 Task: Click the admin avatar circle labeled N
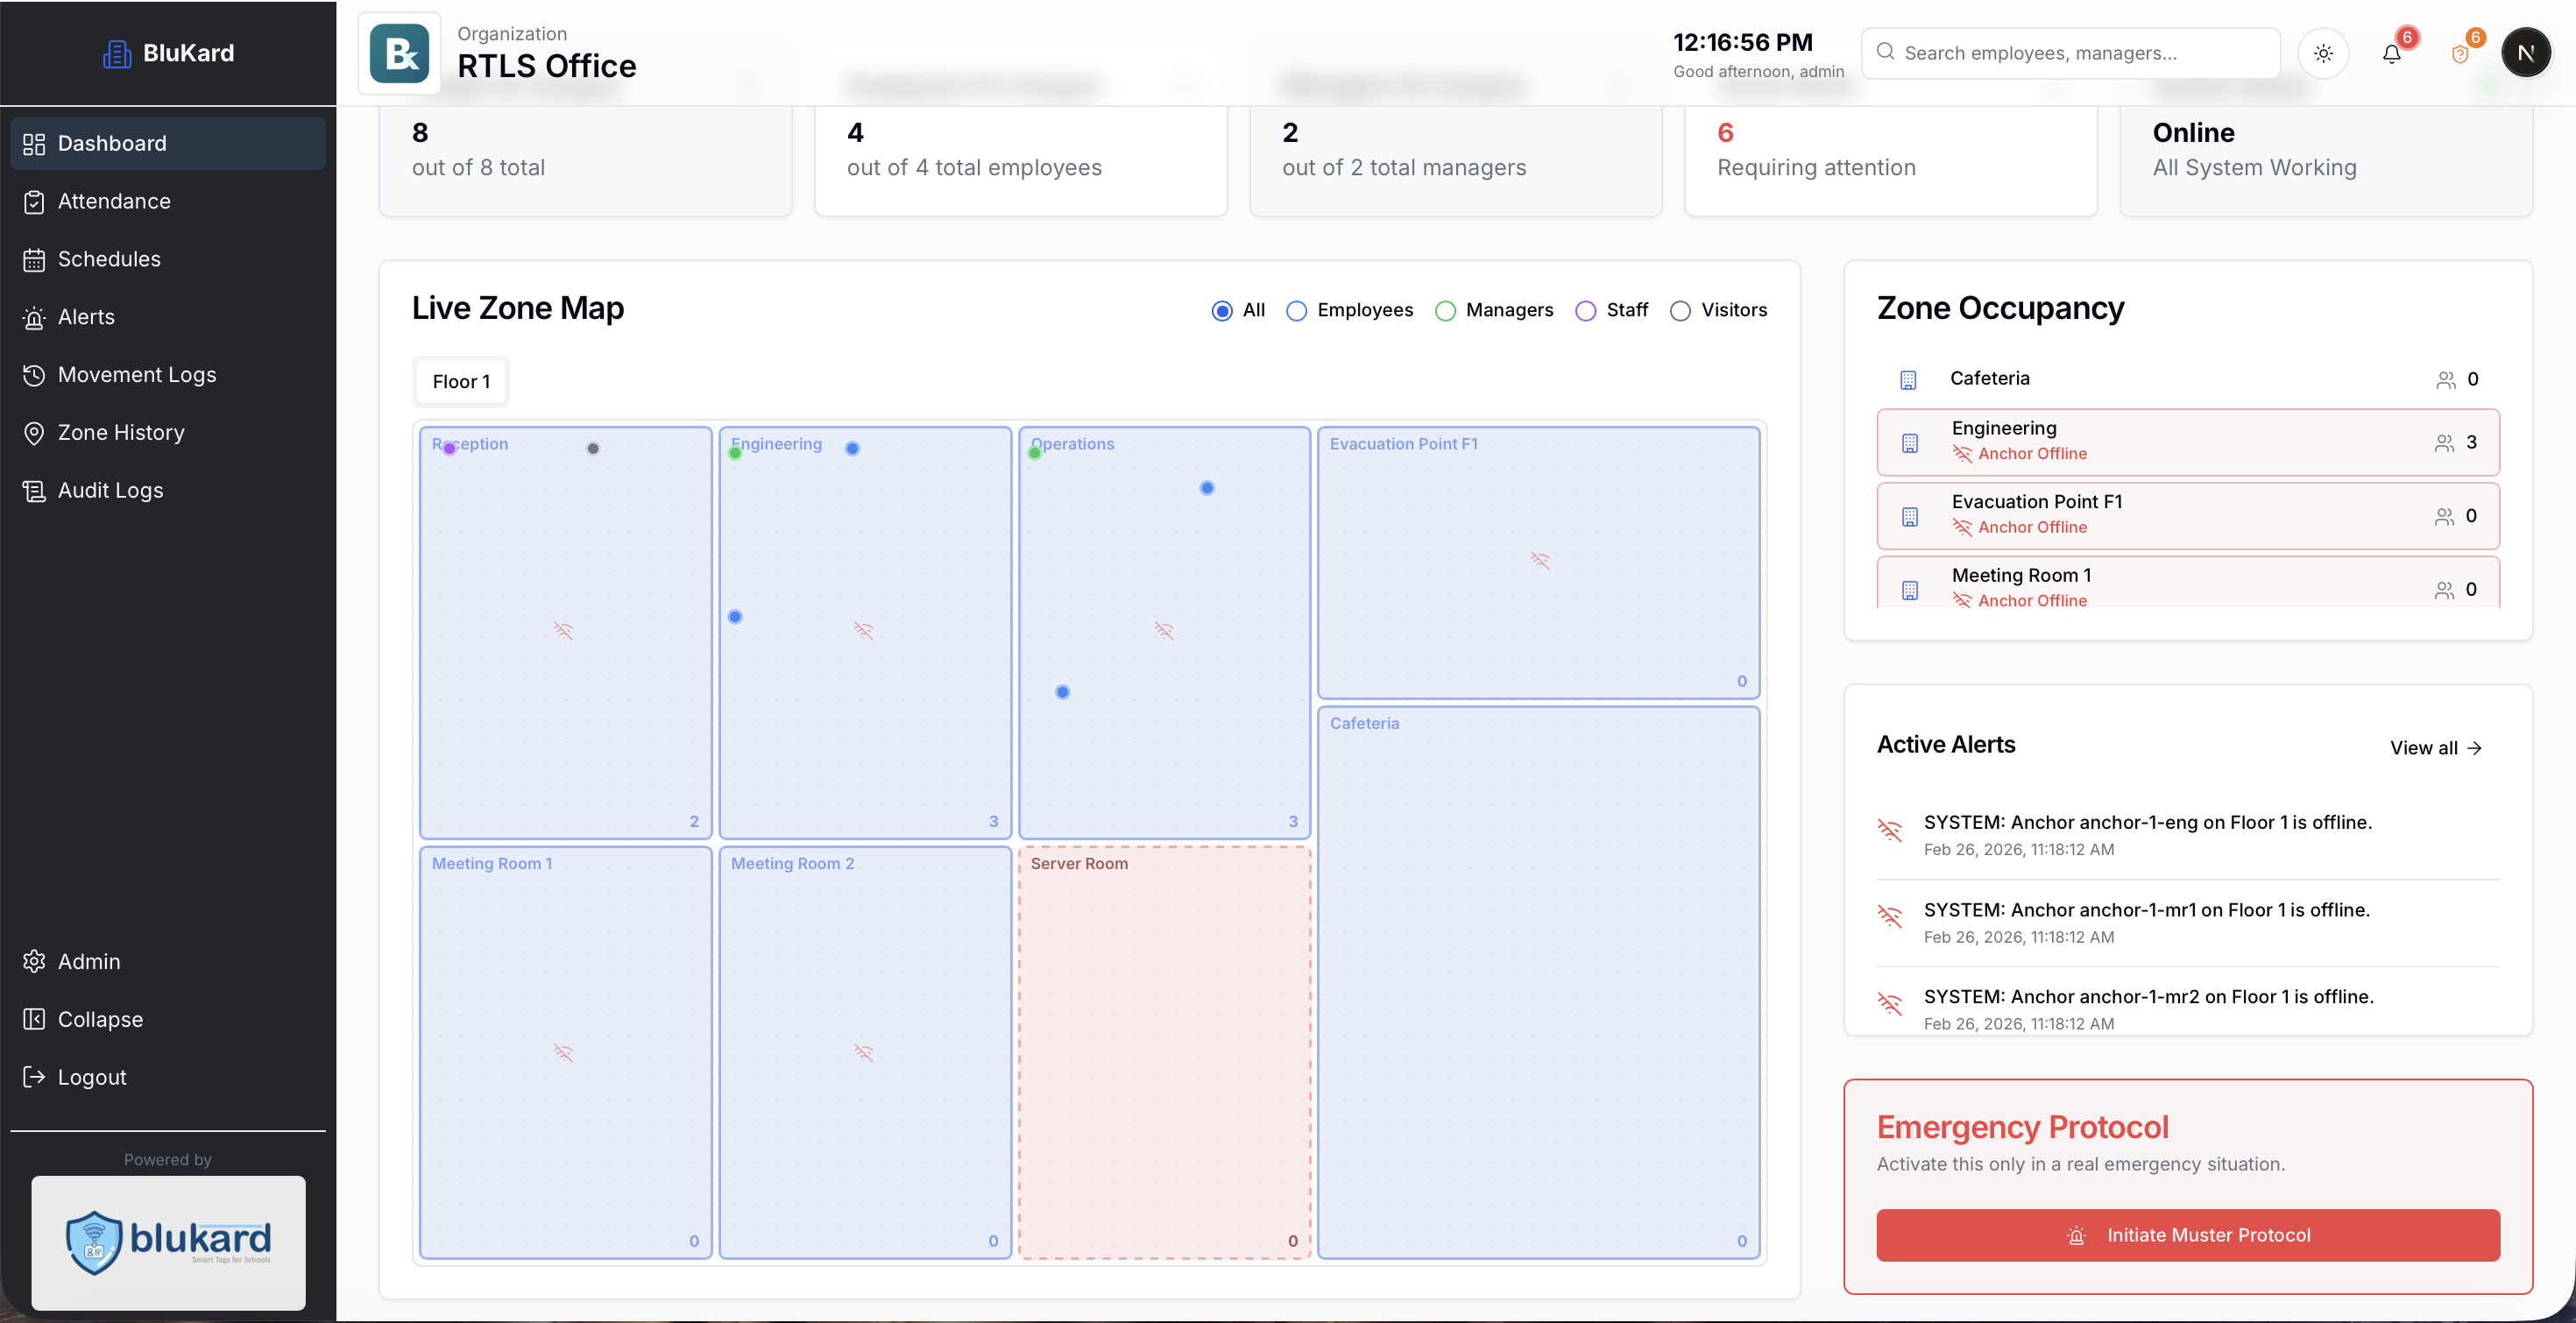click(2527, 52)
